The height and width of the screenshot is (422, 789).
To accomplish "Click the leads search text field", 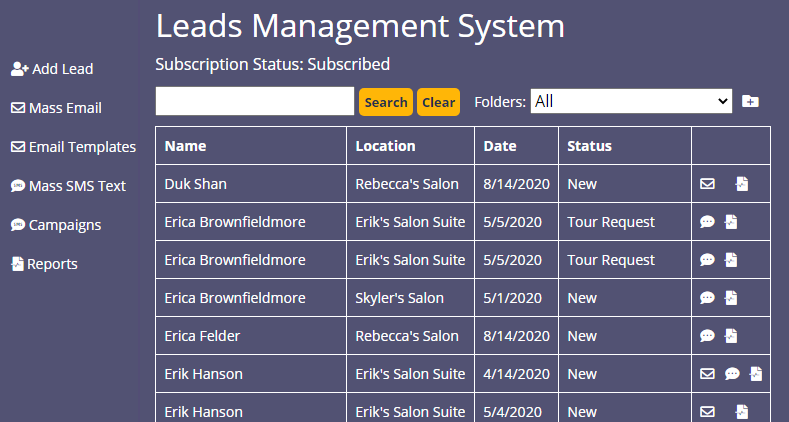I will [x=255, y=101].
